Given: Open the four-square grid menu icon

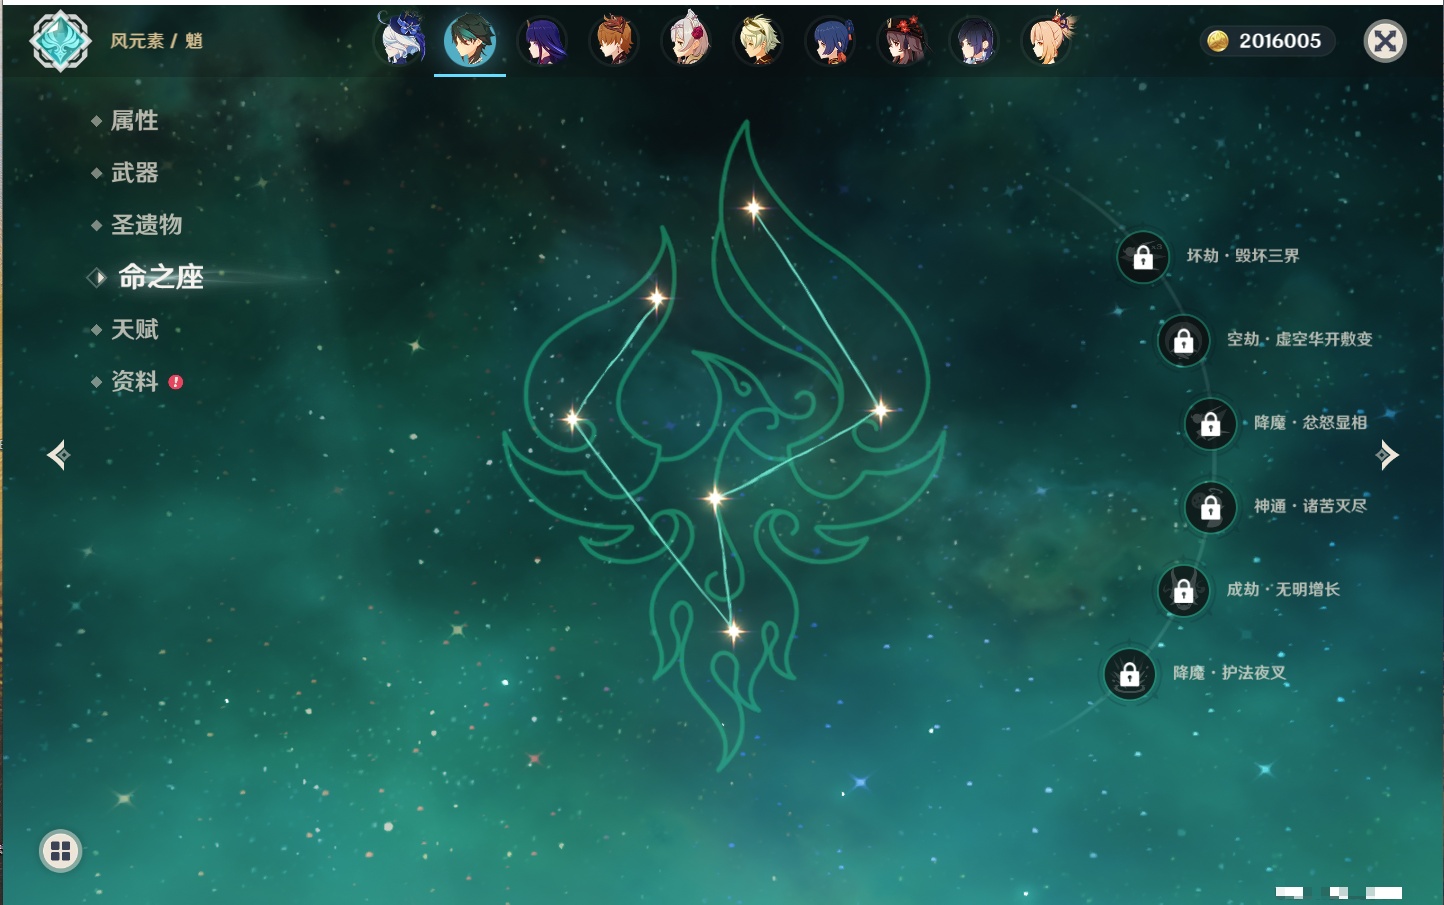Looking at the screenshot, I should [60, 851].
